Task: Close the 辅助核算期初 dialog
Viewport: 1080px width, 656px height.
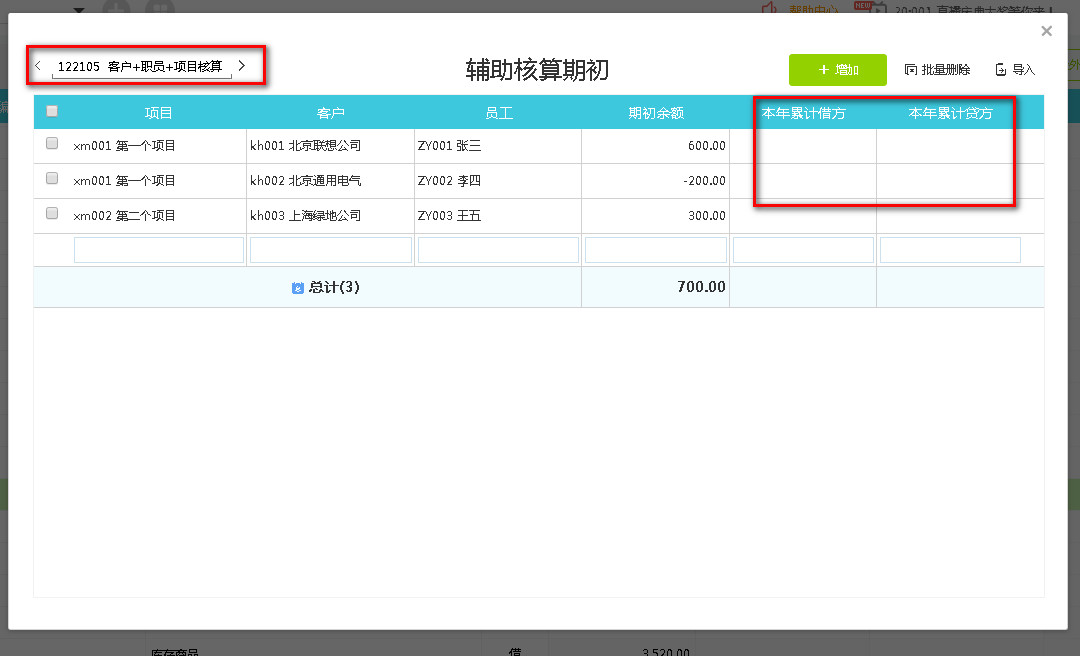Action: (x=1046, y=32)
